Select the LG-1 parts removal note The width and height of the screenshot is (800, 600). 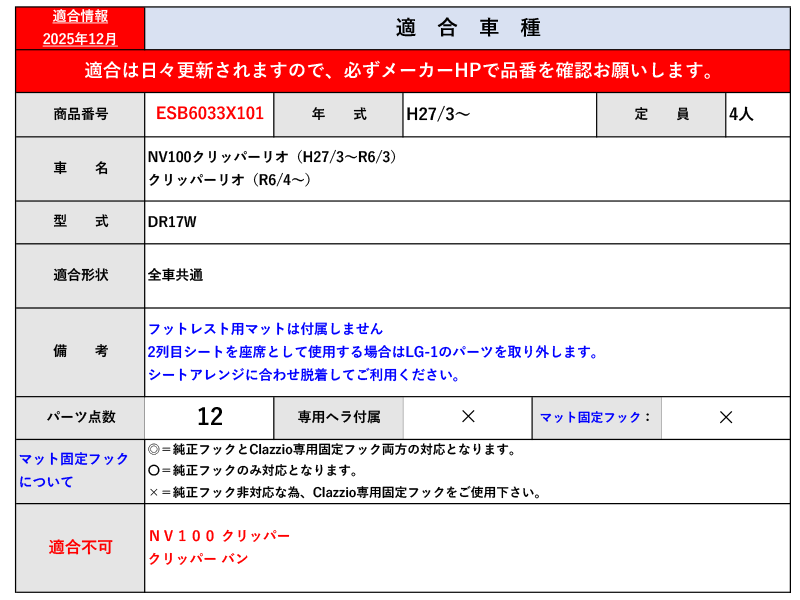pos(373,352)
